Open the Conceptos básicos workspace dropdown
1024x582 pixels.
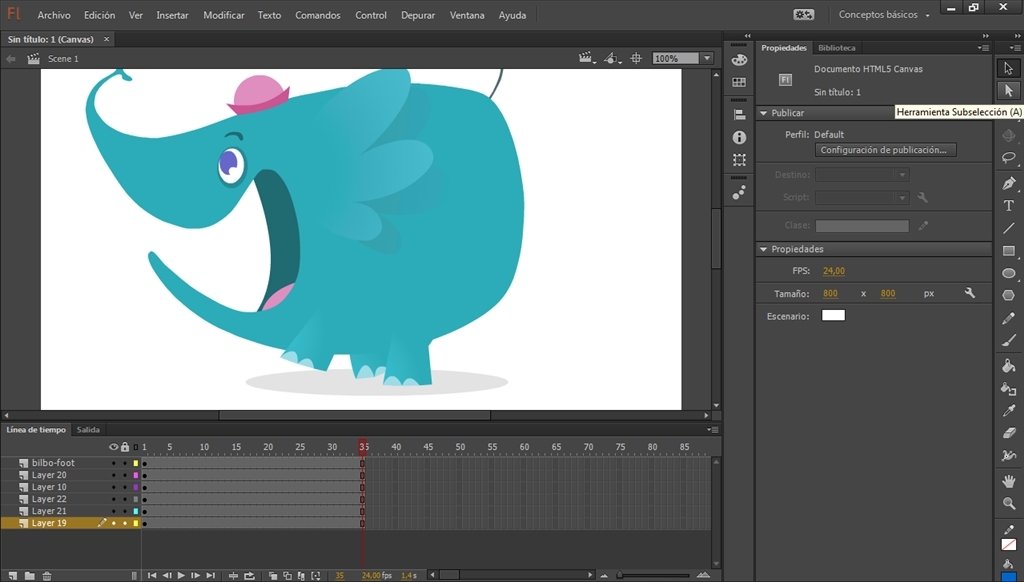[884, 14]
